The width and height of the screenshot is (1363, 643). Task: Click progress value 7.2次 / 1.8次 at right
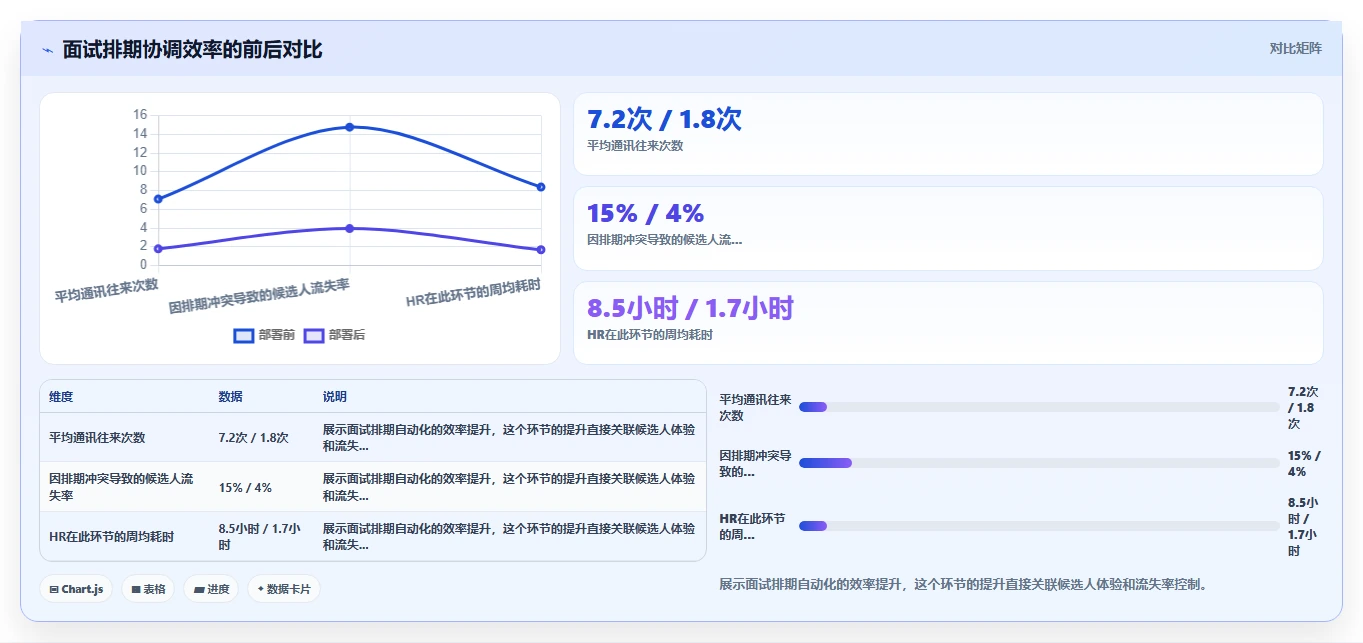(x=1303, y=407)
